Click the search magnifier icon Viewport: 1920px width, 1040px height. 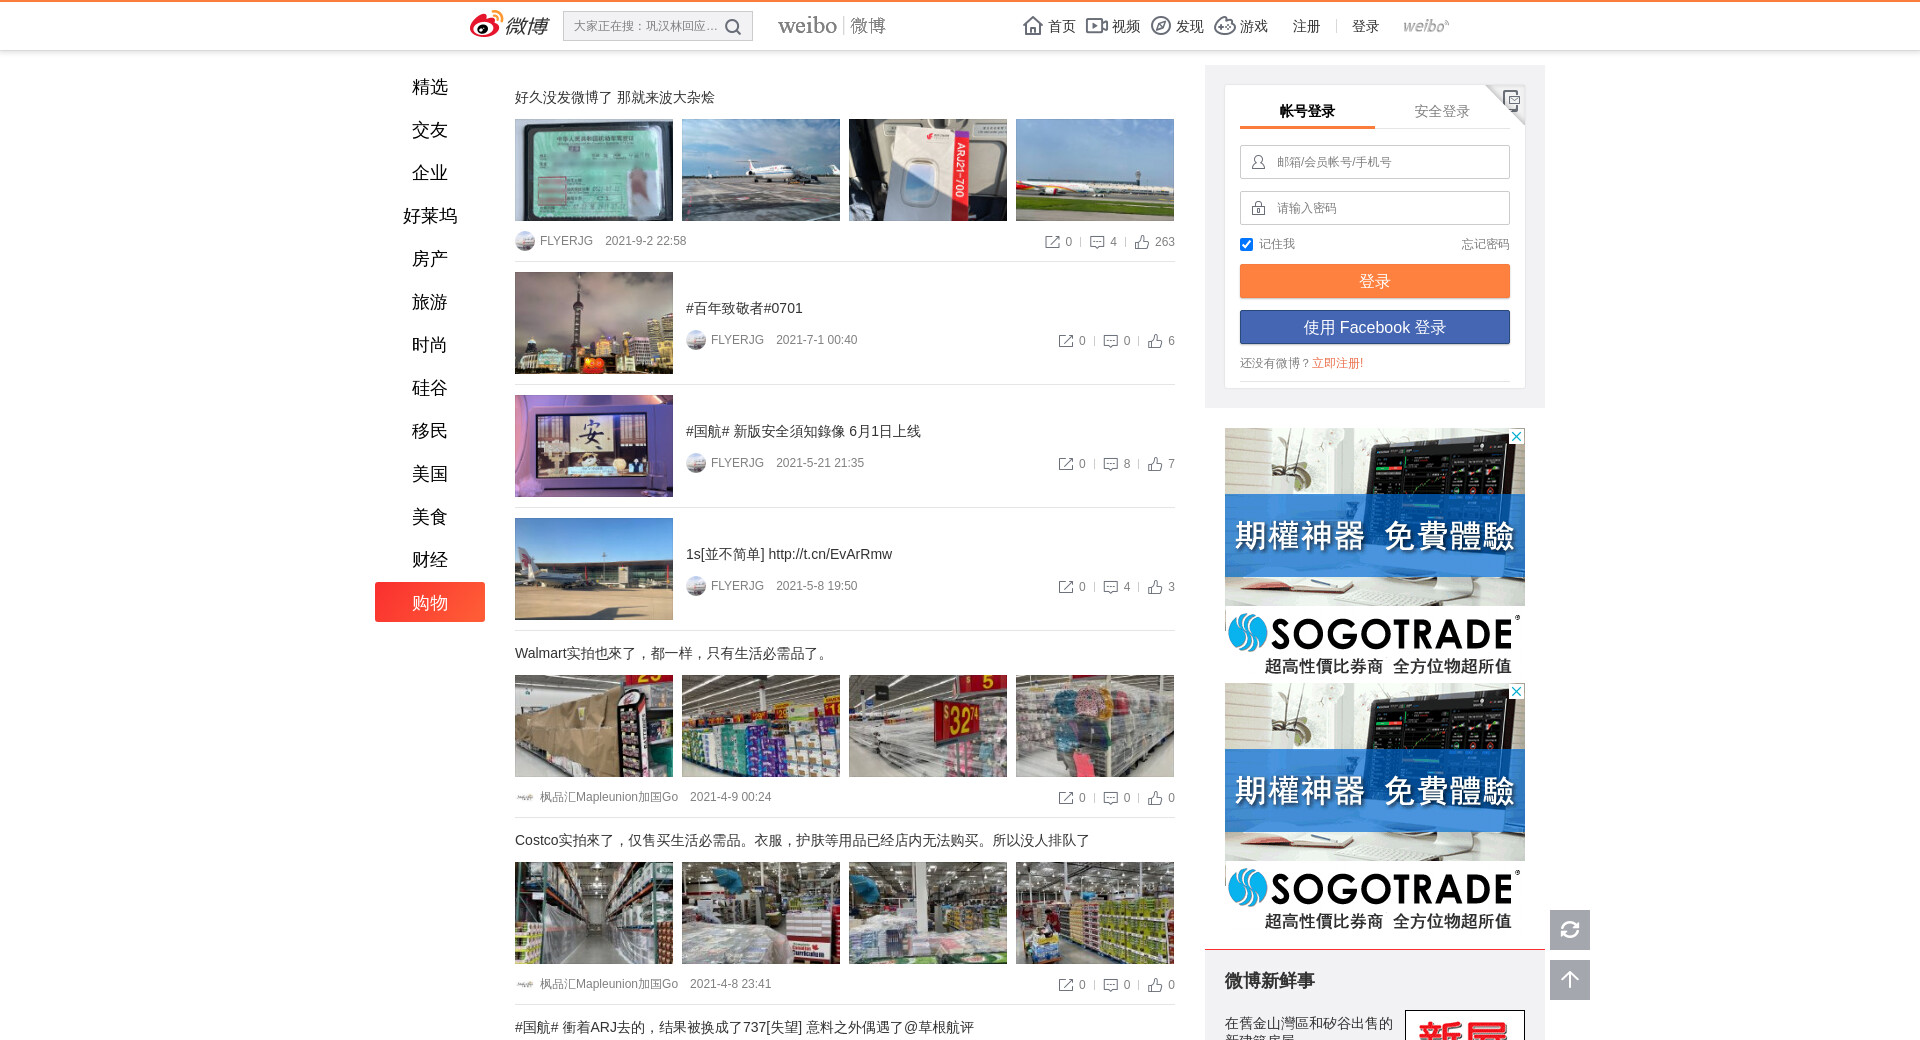pos(733,27)
